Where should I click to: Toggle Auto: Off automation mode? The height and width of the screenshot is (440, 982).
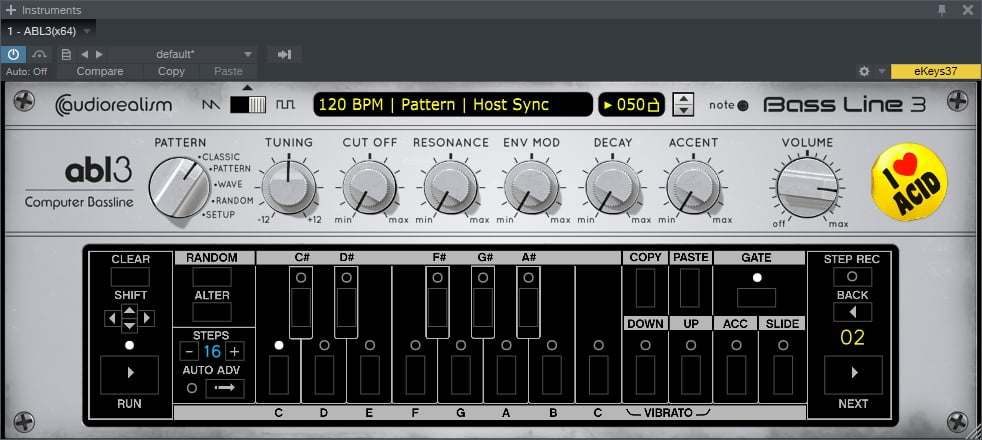click(26, 71)
